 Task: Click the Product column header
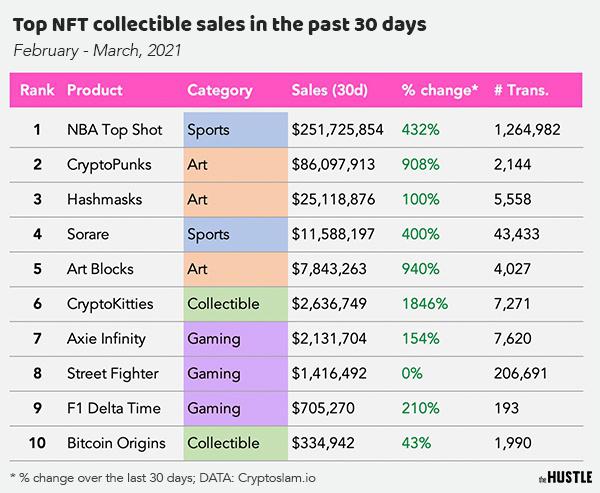(x=95, y=91)
